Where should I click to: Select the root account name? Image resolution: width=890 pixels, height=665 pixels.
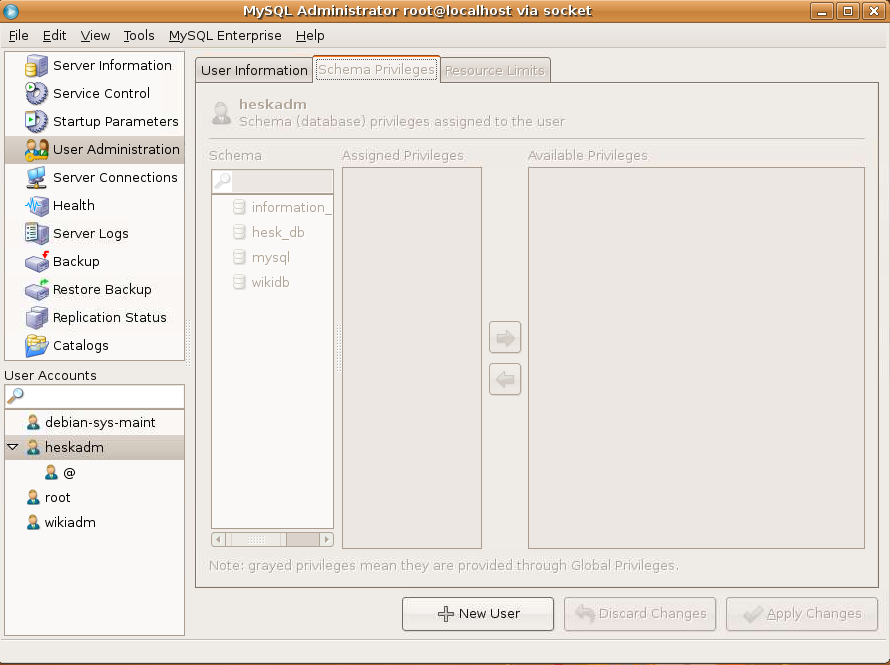(58, 498)
